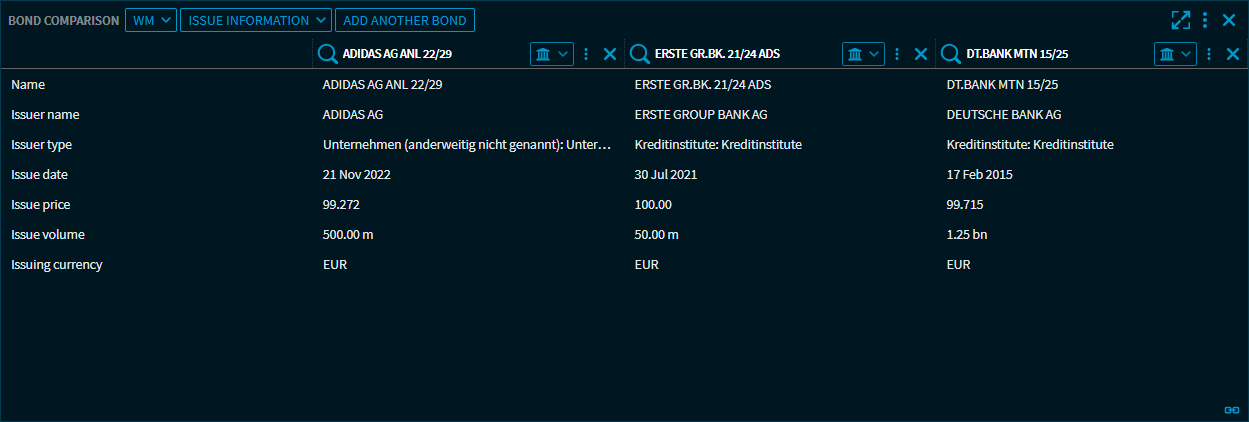The height and width of the screenshot is (422, 1249).
Task: Open the exchange dropdown for the DT.BANK bond
Action: [1176, 54]
